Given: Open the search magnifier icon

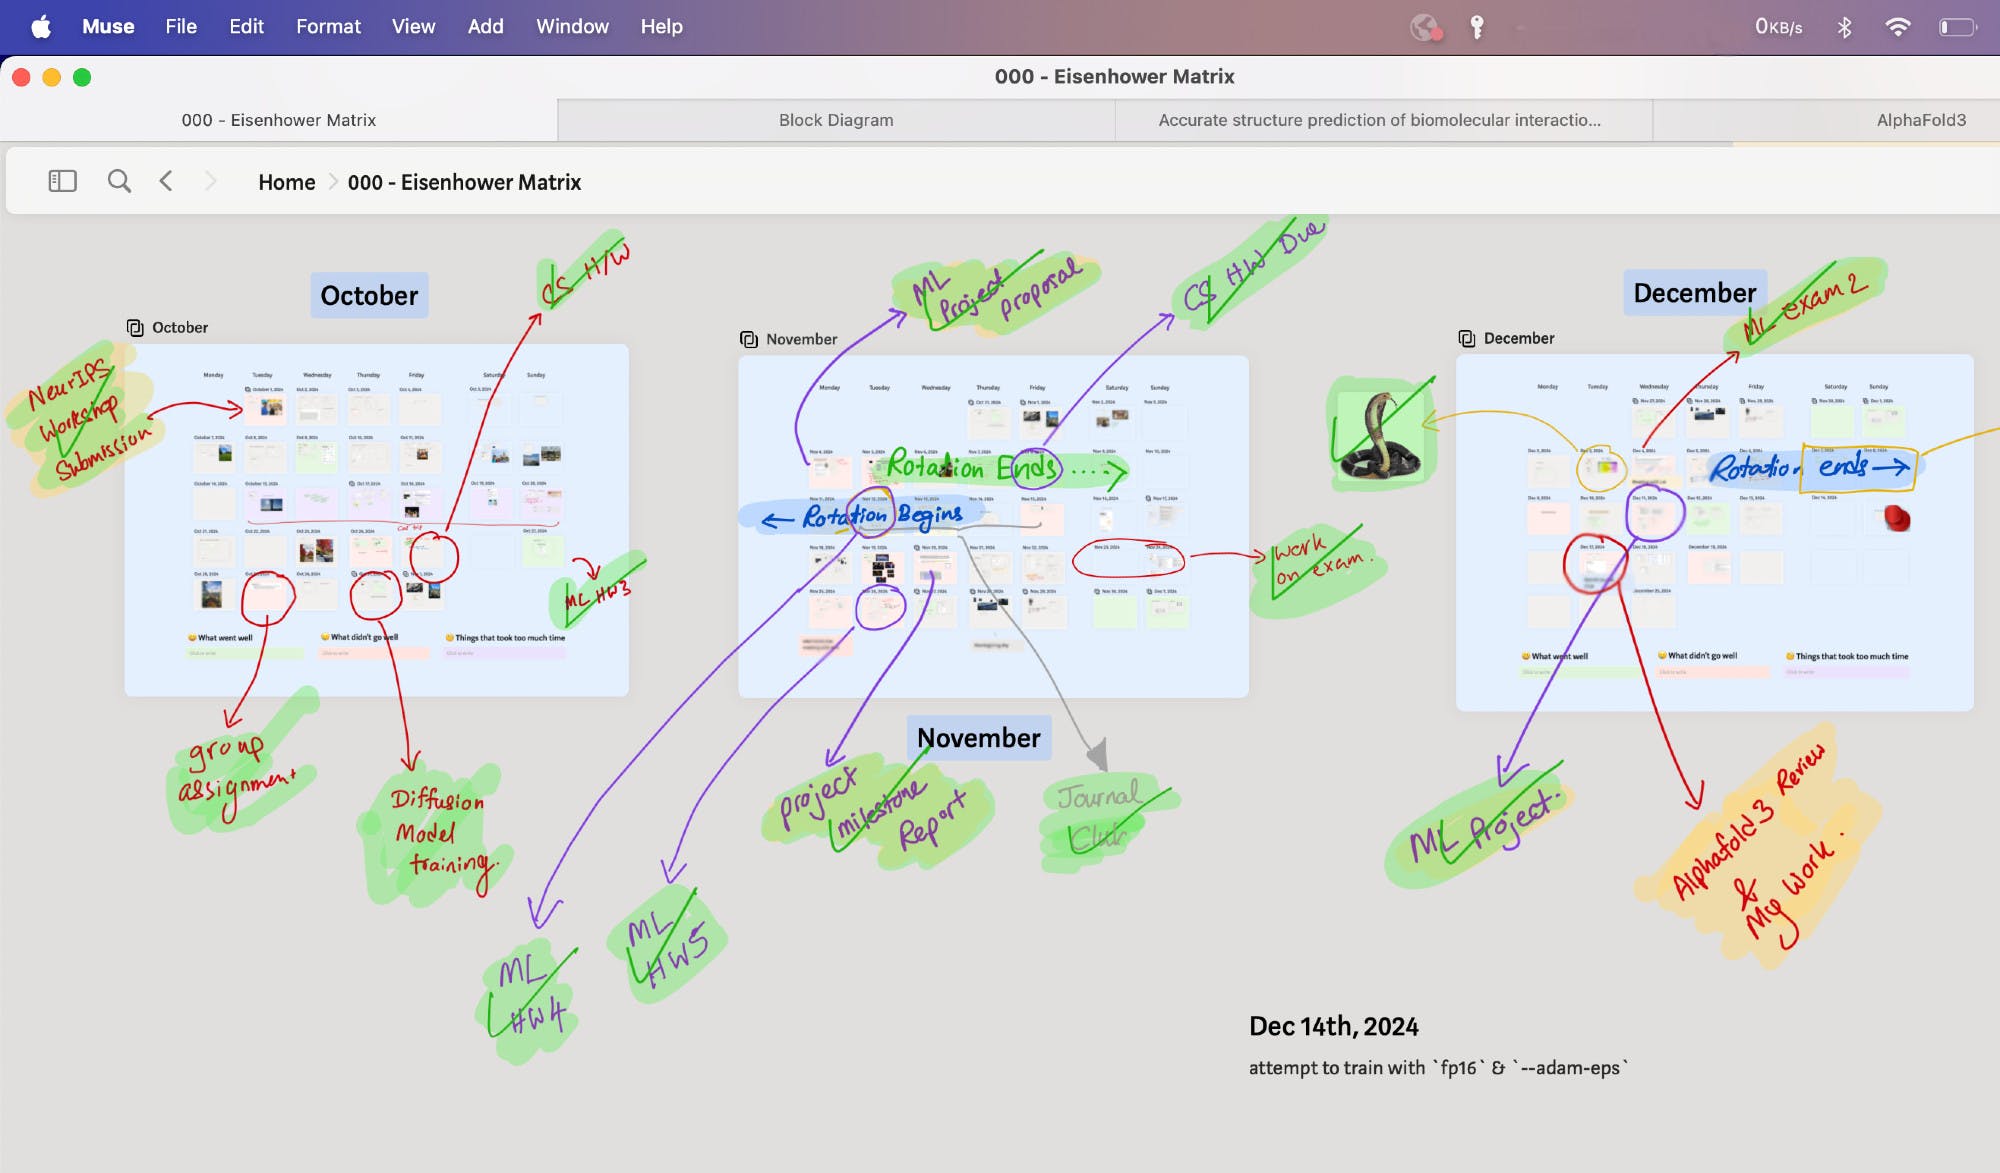Looking at the screenshot, I should (119, 181).
